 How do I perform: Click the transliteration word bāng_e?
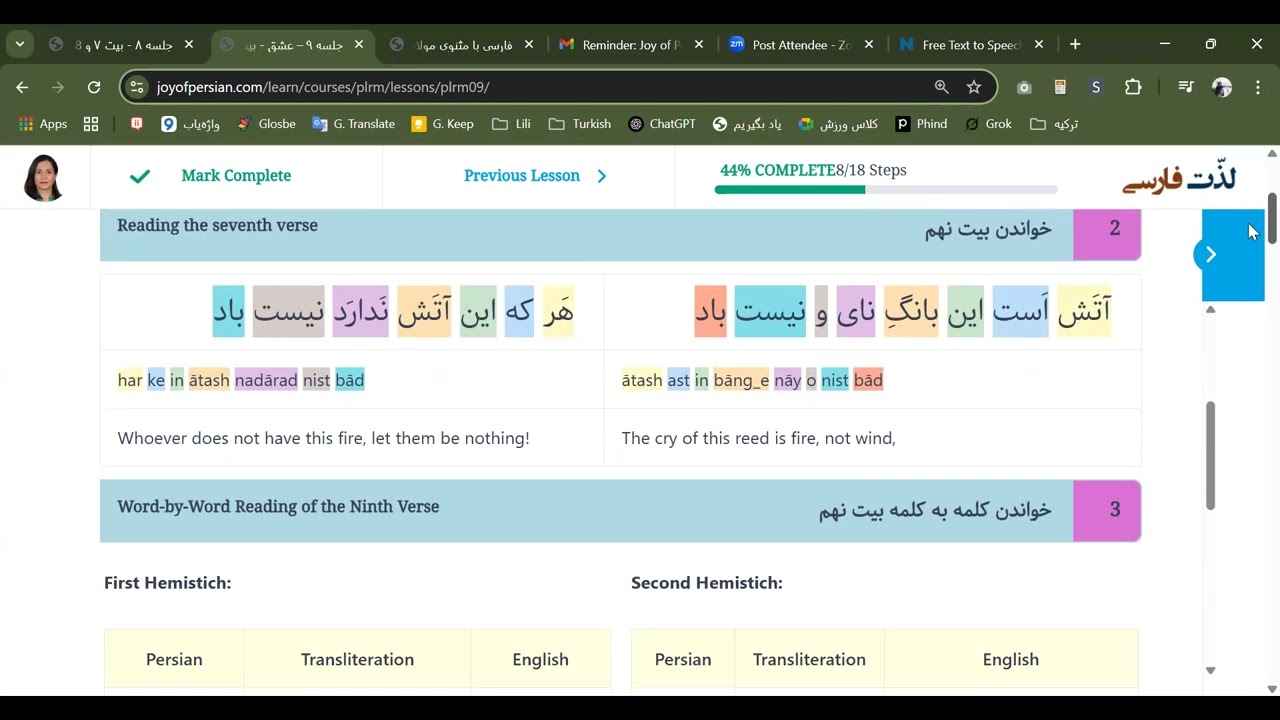pyautogui.click(x=741, y=380)
